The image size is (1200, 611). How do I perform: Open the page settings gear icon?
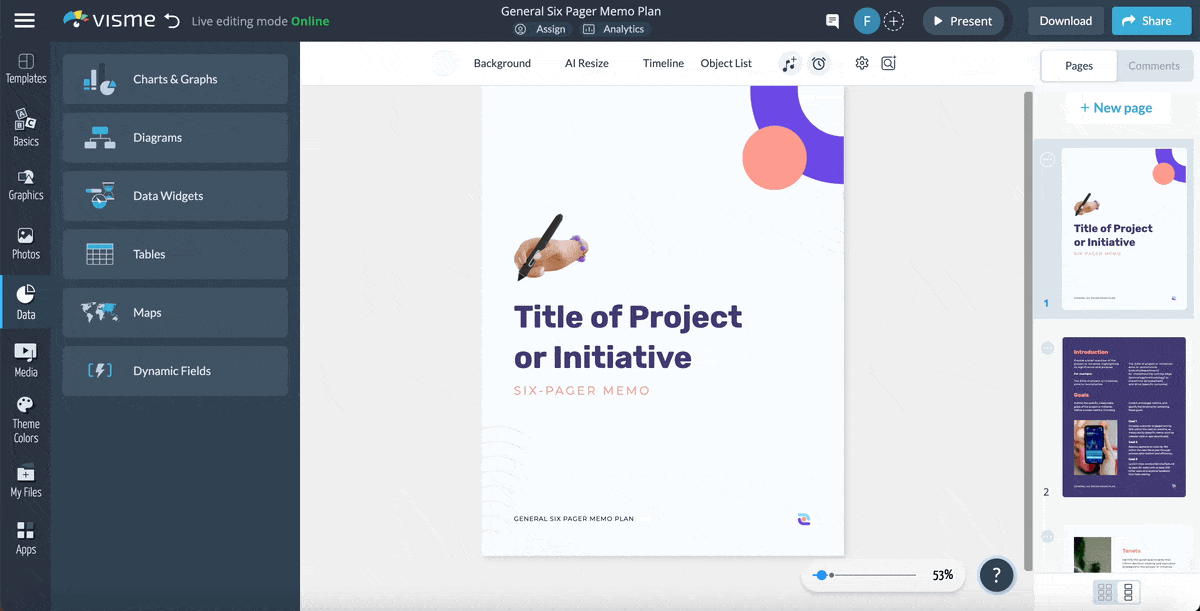click(x=862, y=63)
